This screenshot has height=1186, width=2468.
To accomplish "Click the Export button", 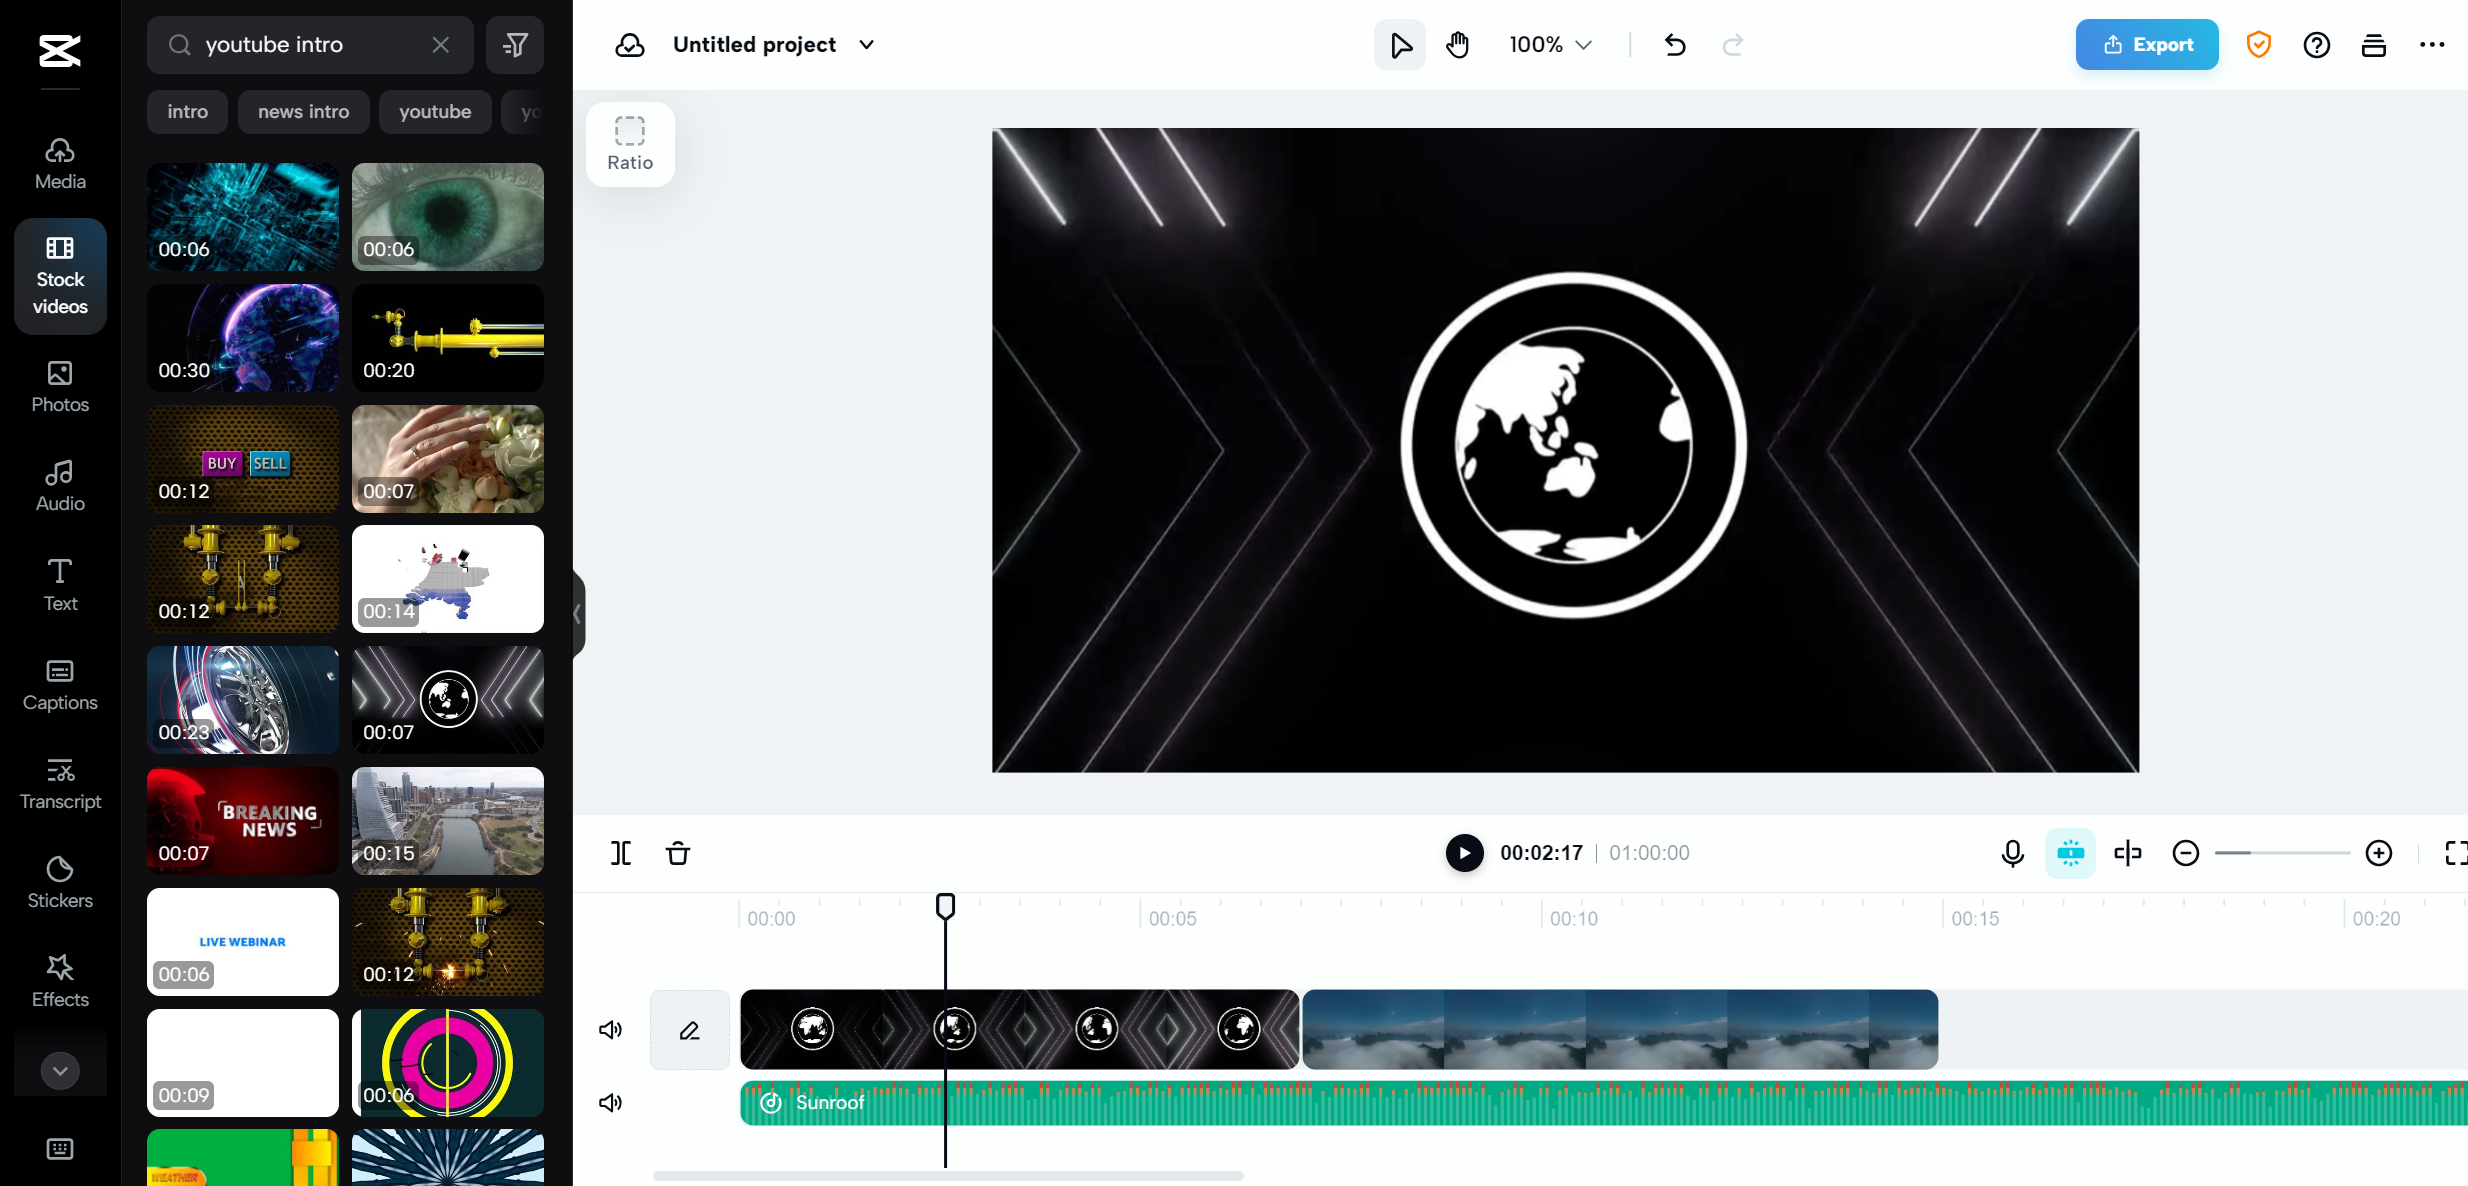I will point(2145,44).
